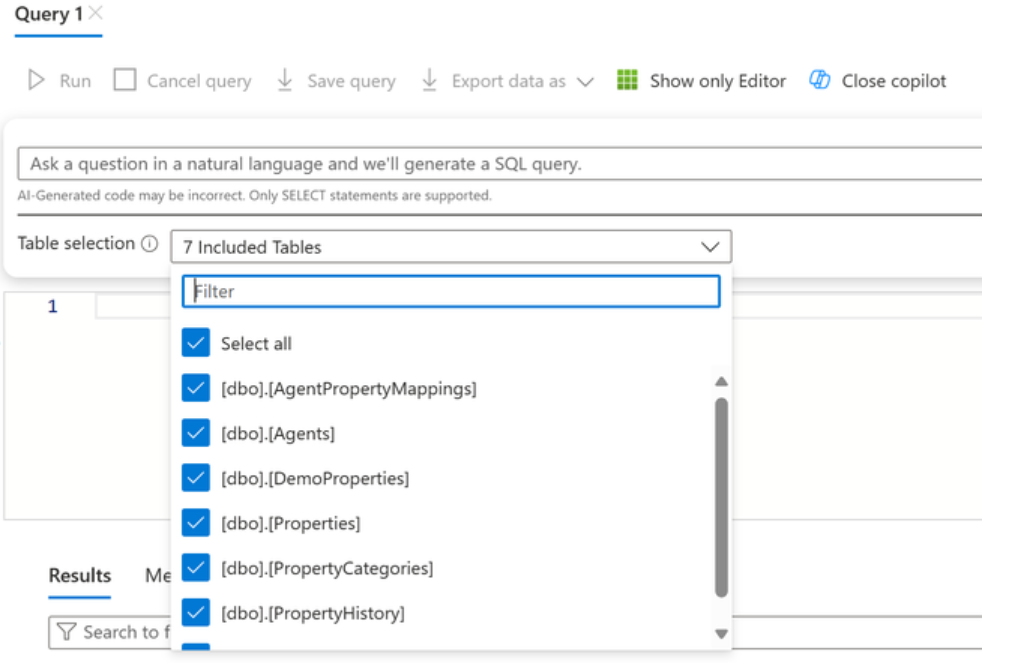Click the Save query download icon

pos(285,81)
